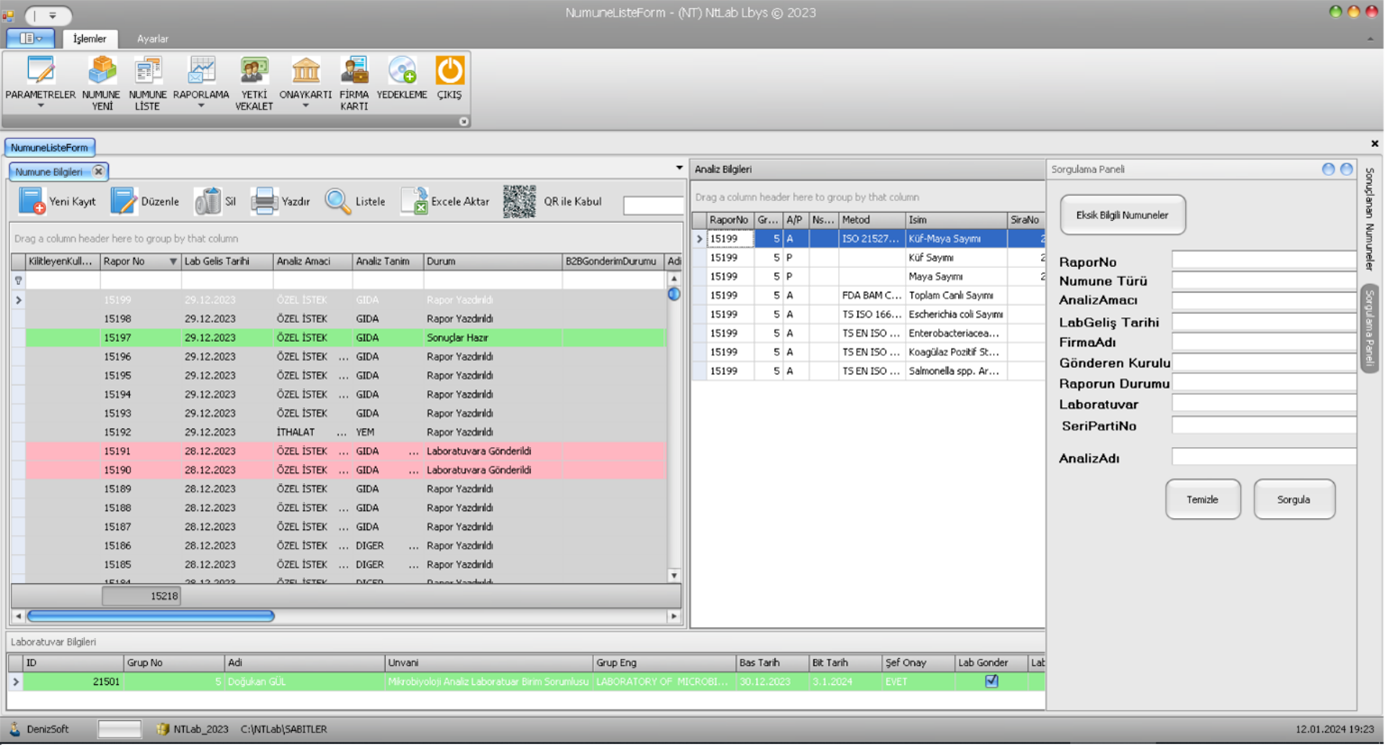Click the Sorgula button
The height and width of the screenshot is (749, 1385).
(x=1294, y=499)
